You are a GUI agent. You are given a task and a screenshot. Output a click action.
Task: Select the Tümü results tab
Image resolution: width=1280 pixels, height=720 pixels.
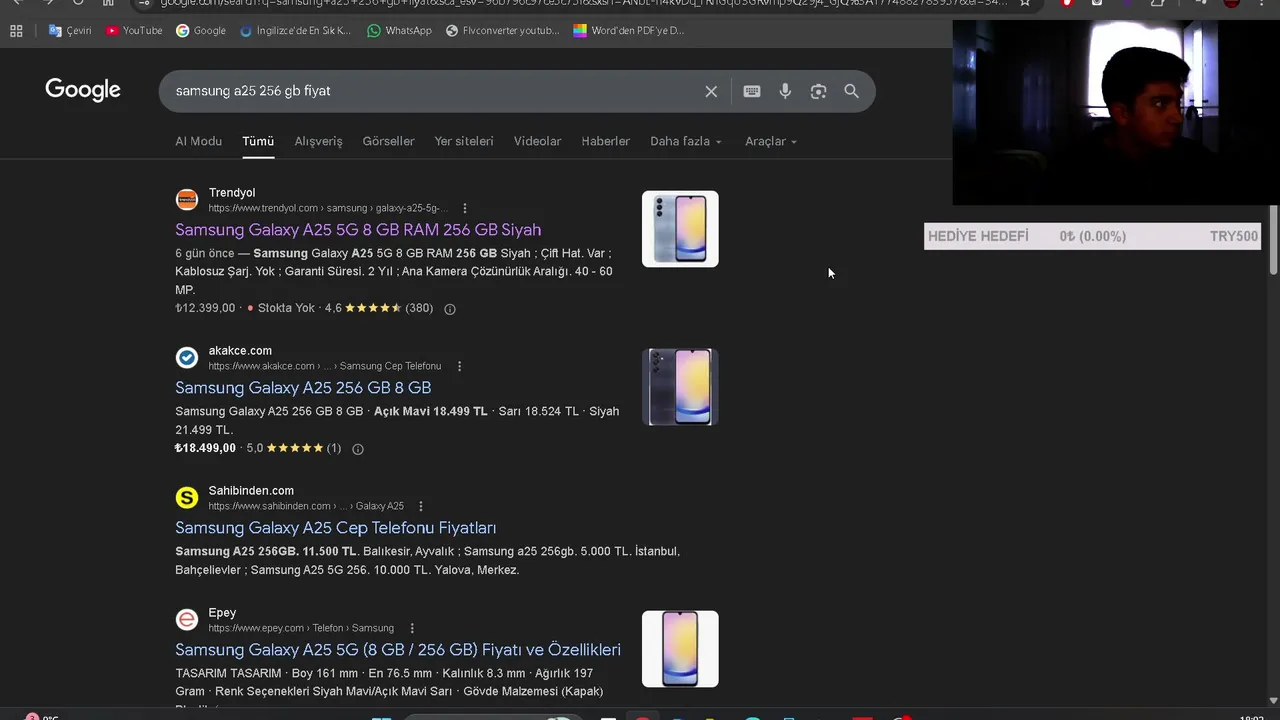coord(258,141)
